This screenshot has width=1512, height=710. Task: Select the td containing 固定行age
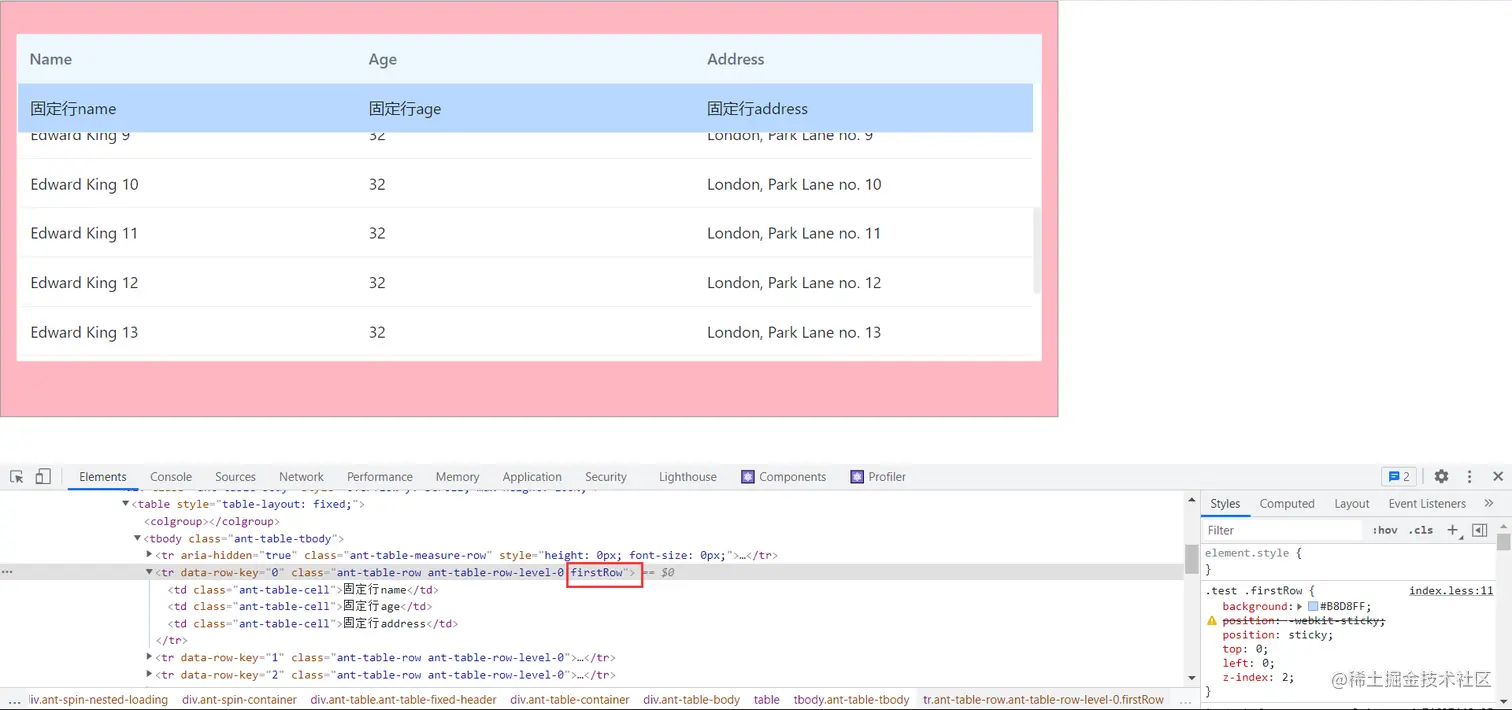point(300,606)
